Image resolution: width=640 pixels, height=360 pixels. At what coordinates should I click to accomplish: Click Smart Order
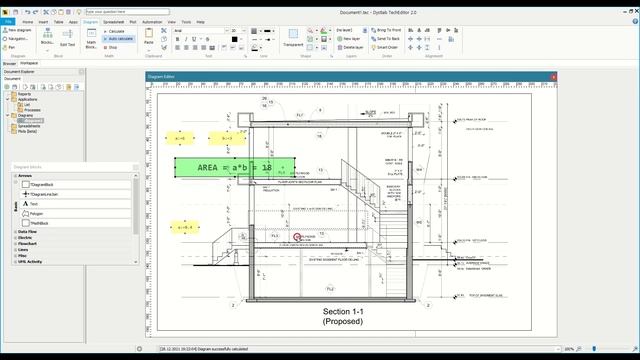point(384,47)
